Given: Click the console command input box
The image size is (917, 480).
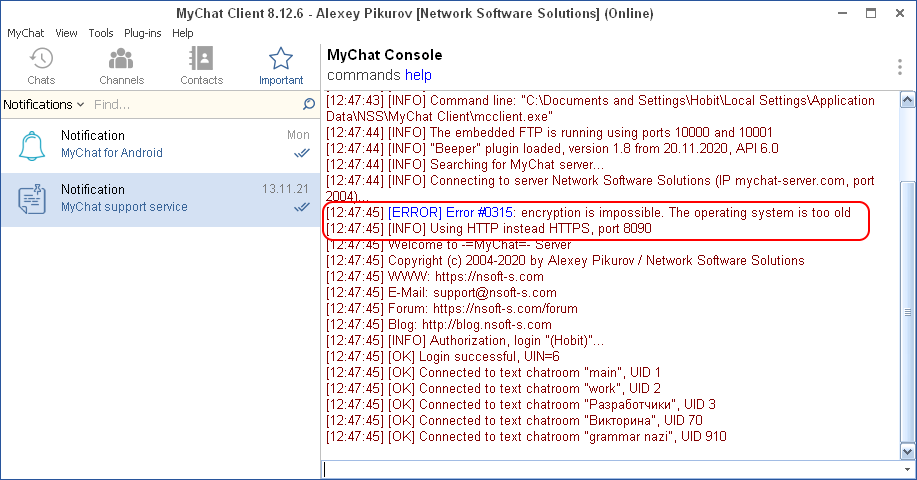Looking at the screenshot, I should (x=617, y=469).
